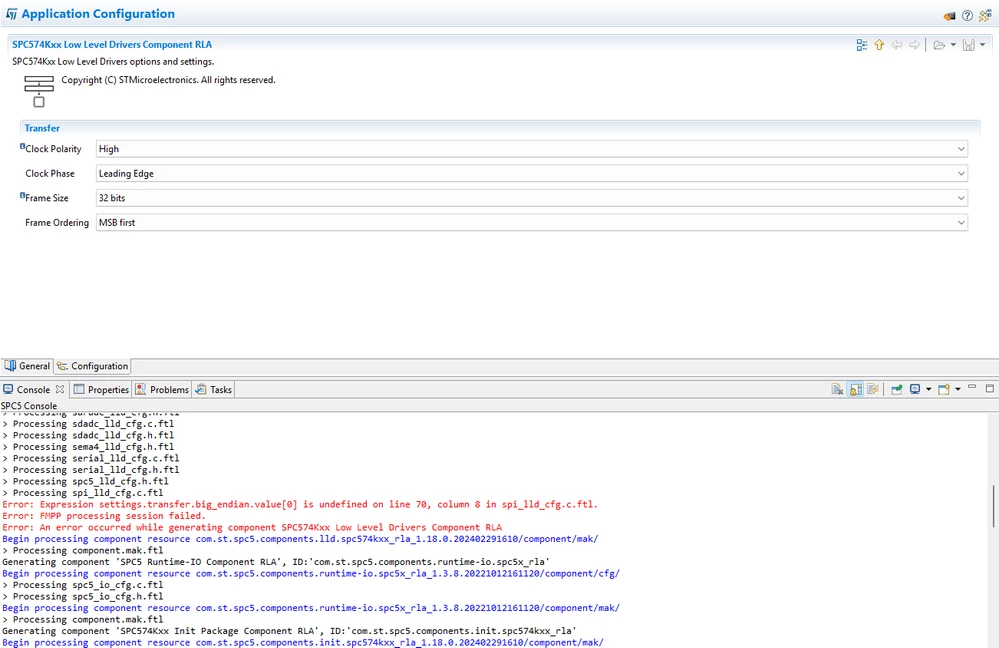Switch to the General tab
The height and width of the screenshot is (648, 999).
(x=27, y=366)
